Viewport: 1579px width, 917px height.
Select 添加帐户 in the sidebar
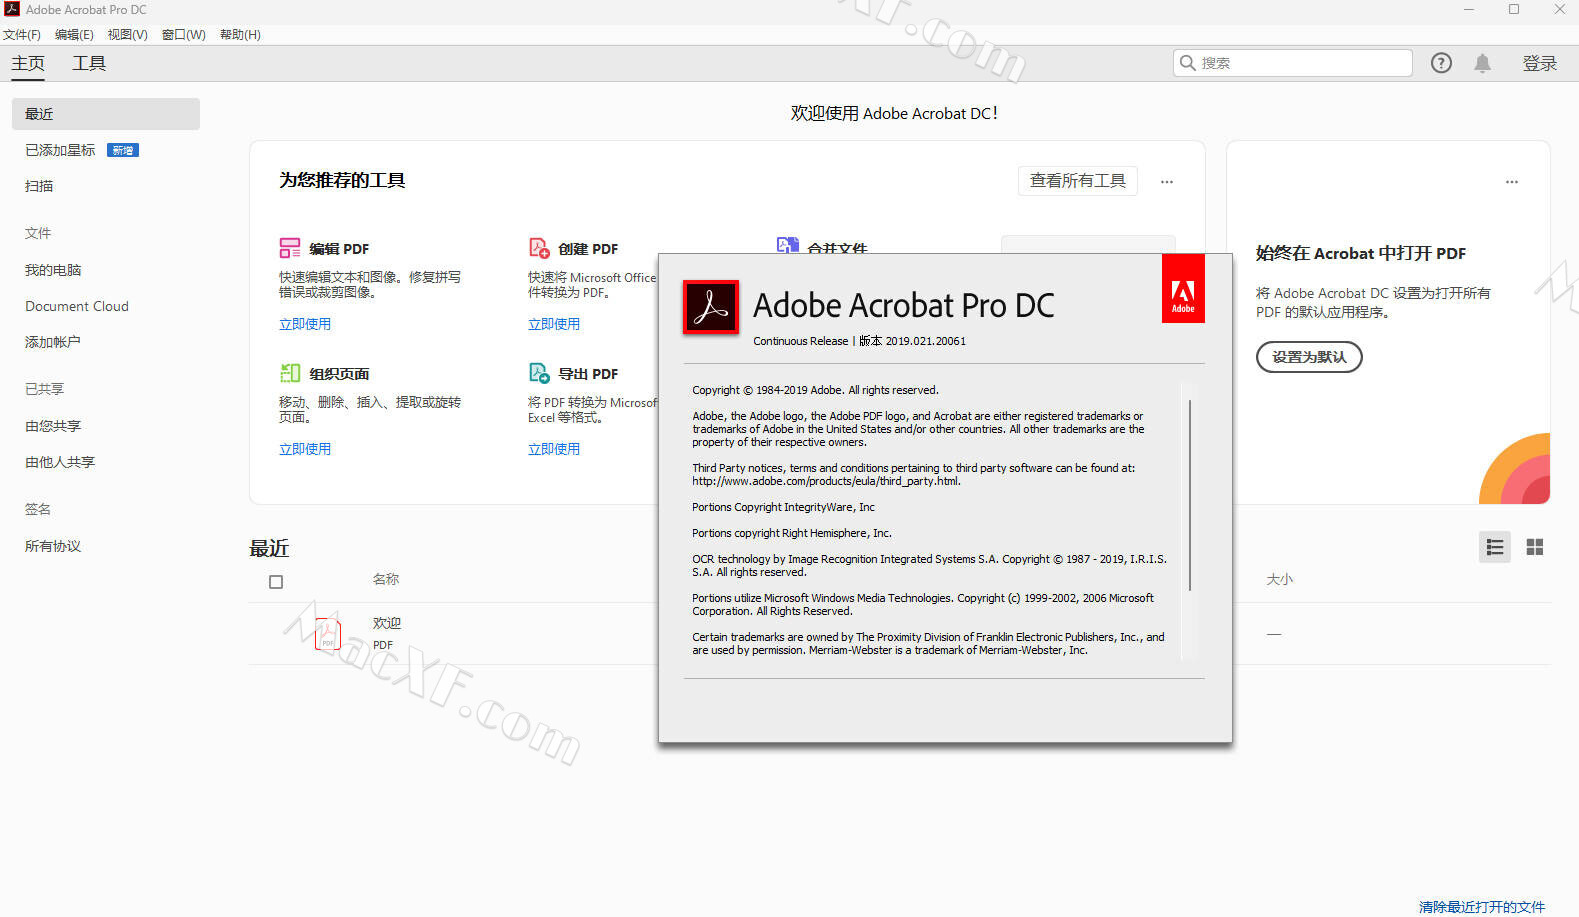(53, 342)
